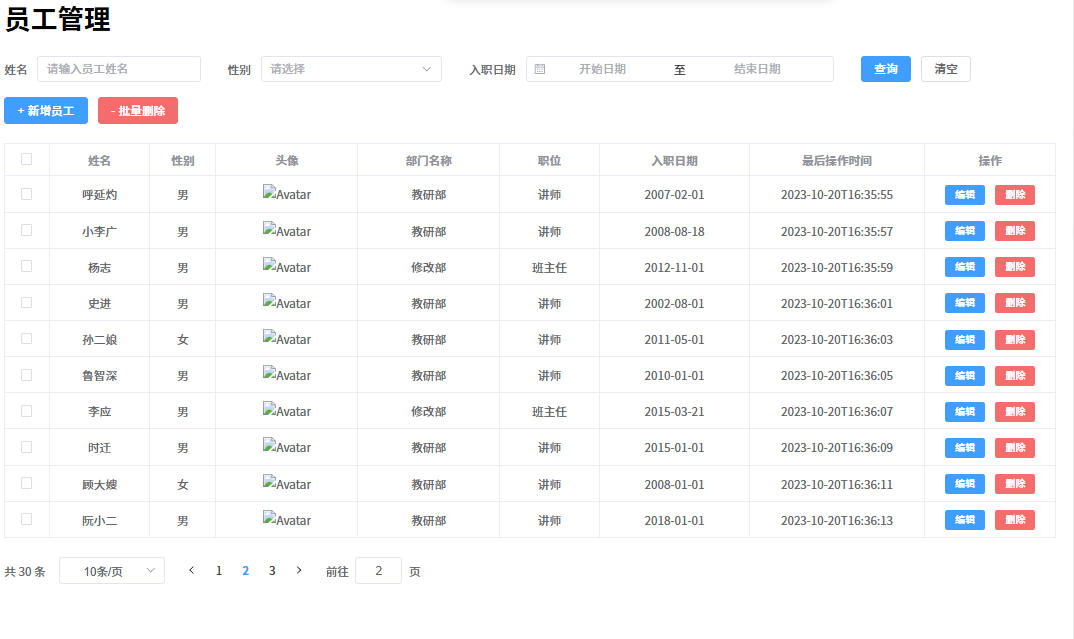
Task: Check the row checkbox for 史进
Action: 27,302
